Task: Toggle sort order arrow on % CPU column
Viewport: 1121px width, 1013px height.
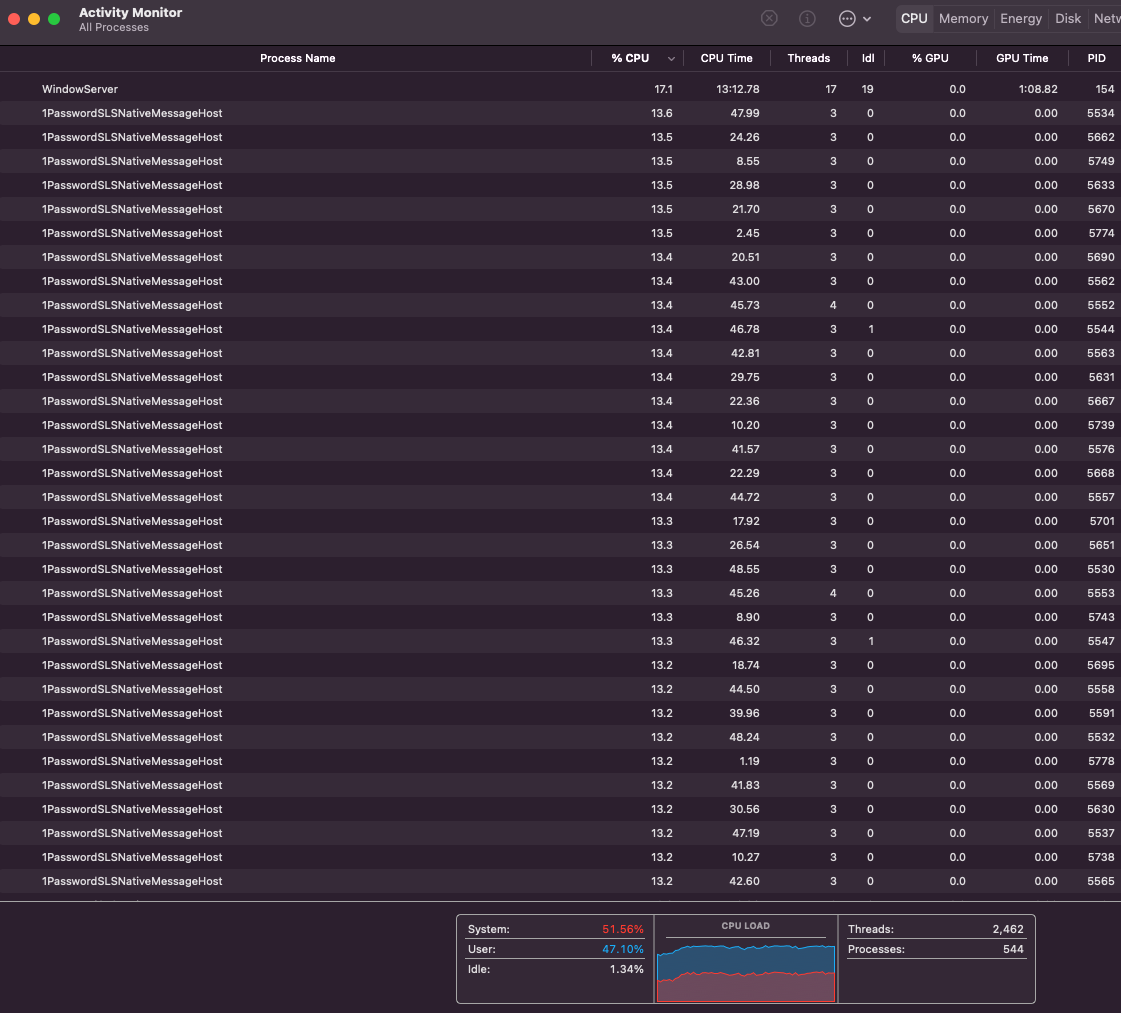Action: point(671,59)
